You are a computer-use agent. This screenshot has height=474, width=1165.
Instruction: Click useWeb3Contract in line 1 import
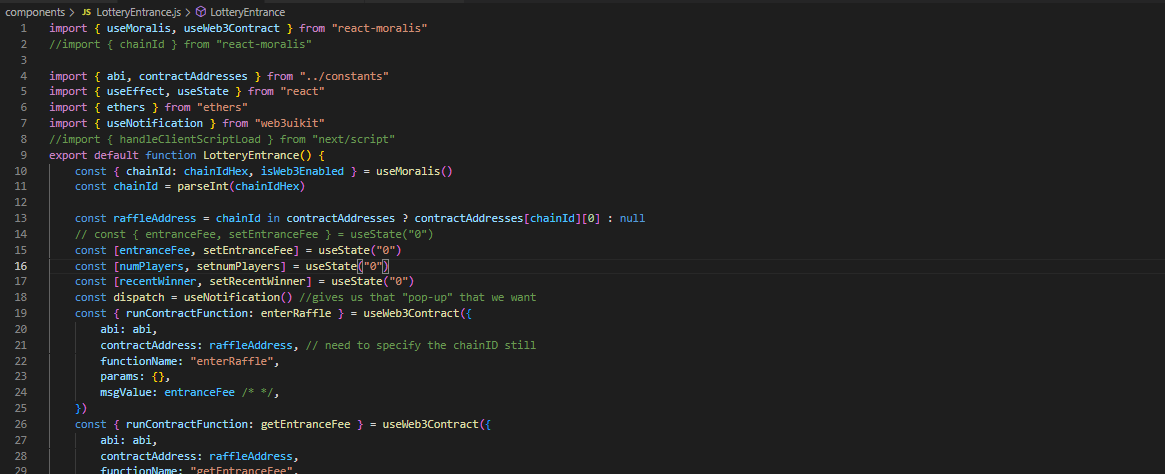tap(232, 28)
